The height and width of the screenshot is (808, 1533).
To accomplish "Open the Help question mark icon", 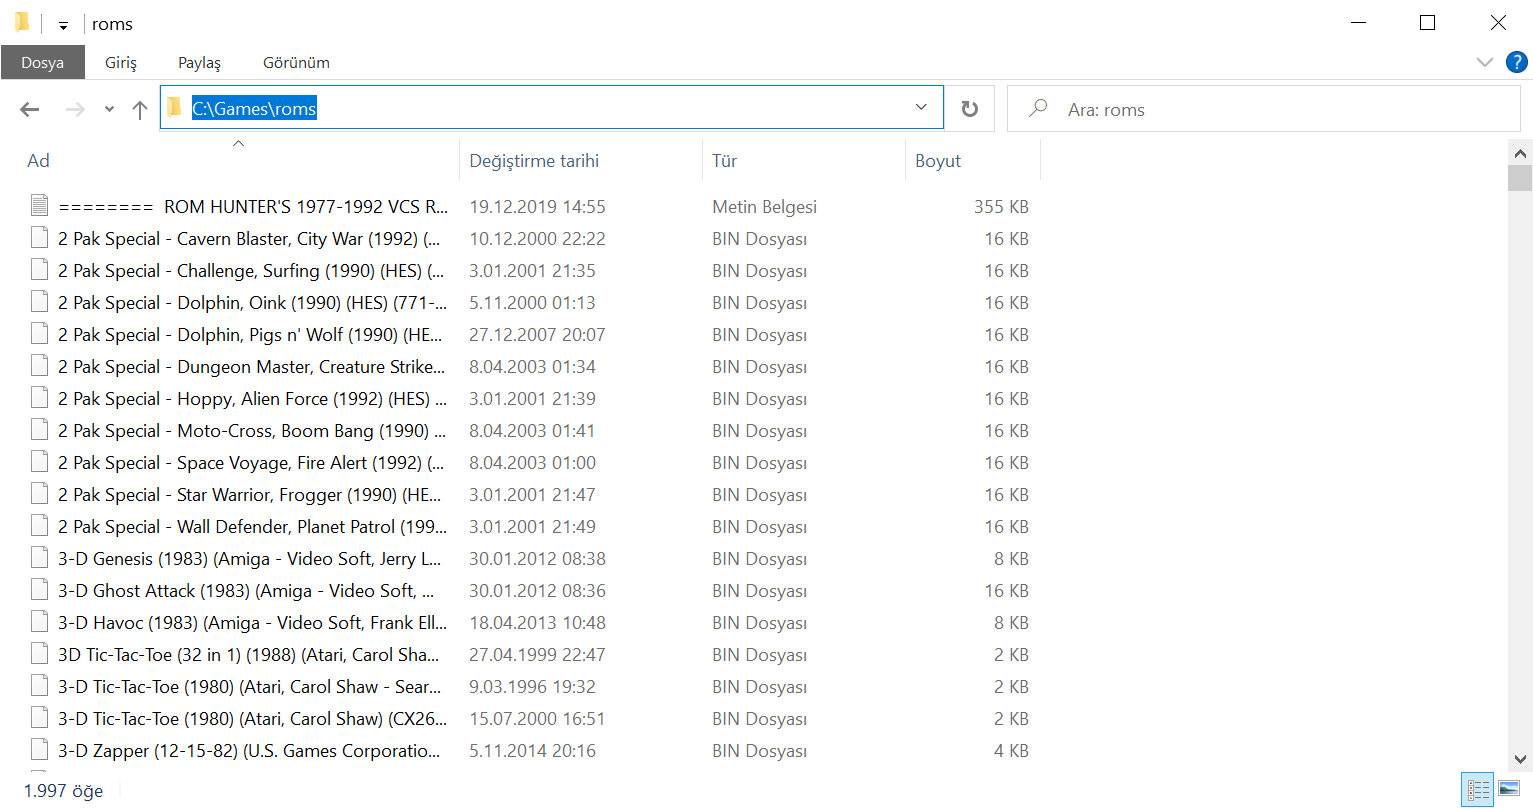I will click(x=1516, y=62).
